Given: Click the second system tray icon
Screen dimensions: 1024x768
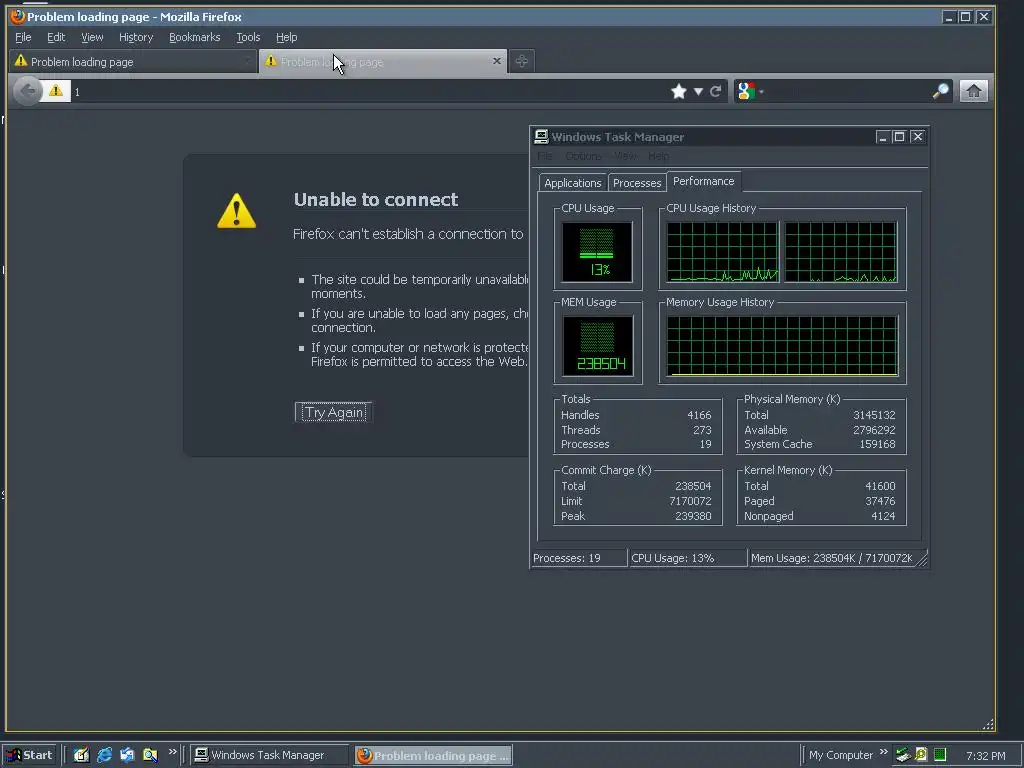Looking at the screenshot, I should 921,755.
